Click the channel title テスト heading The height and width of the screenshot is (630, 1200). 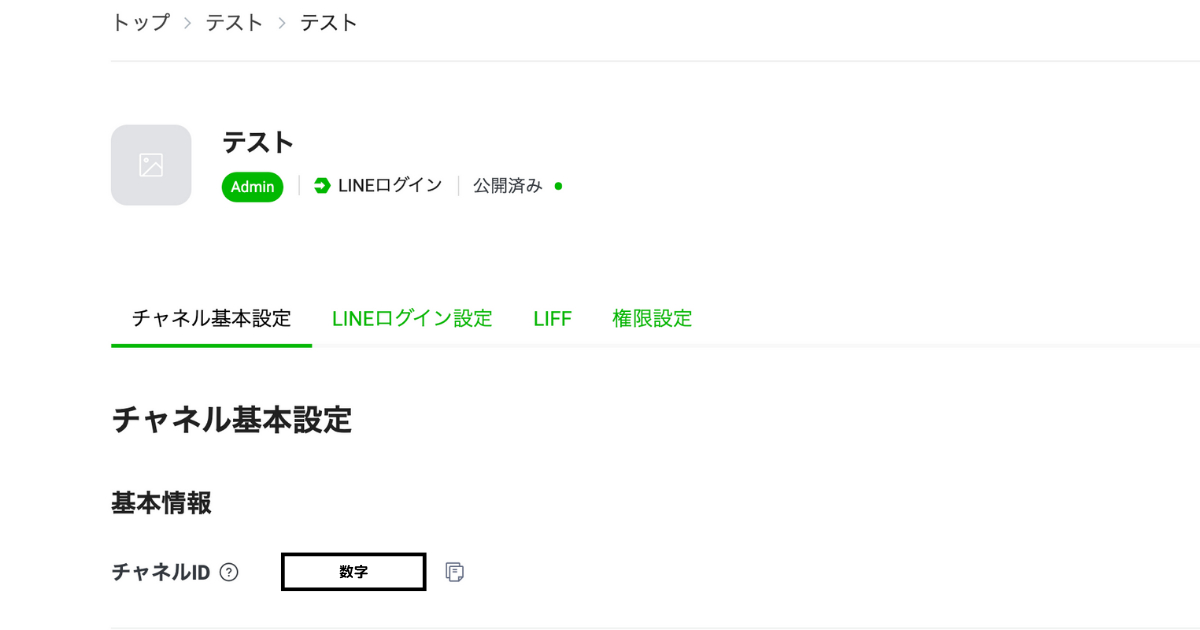tap(258, 142)
